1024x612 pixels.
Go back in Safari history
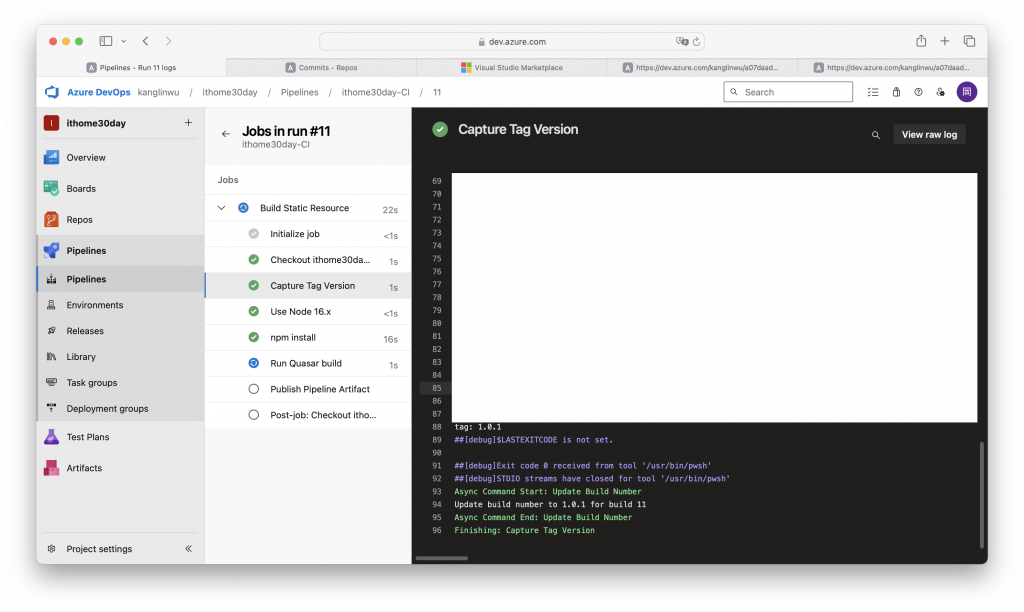tap(146, 41)
